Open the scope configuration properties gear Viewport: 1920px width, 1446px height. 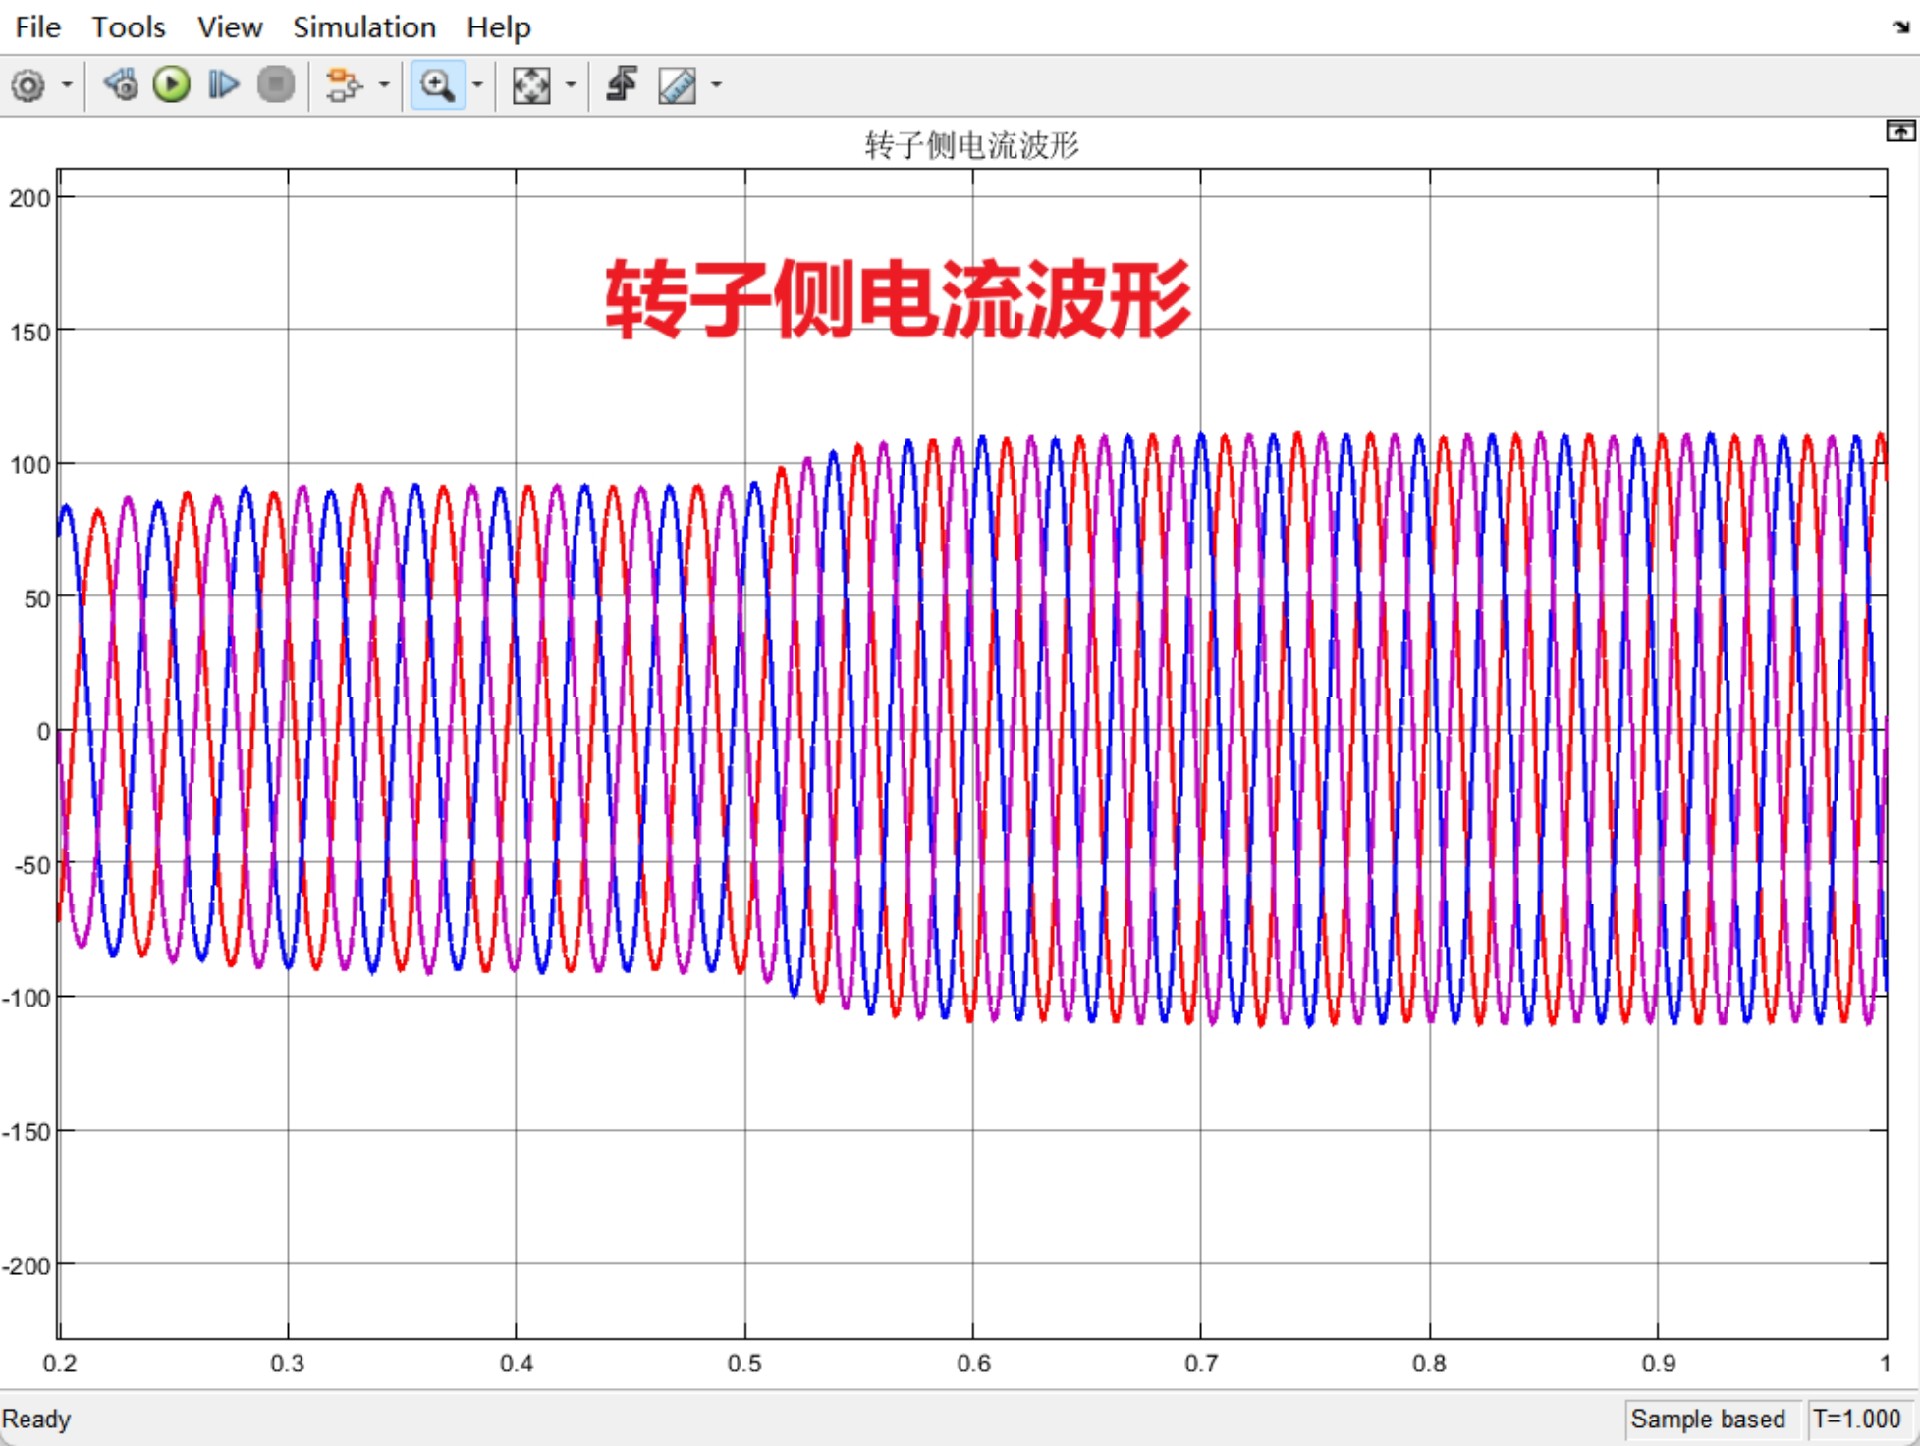28,85
